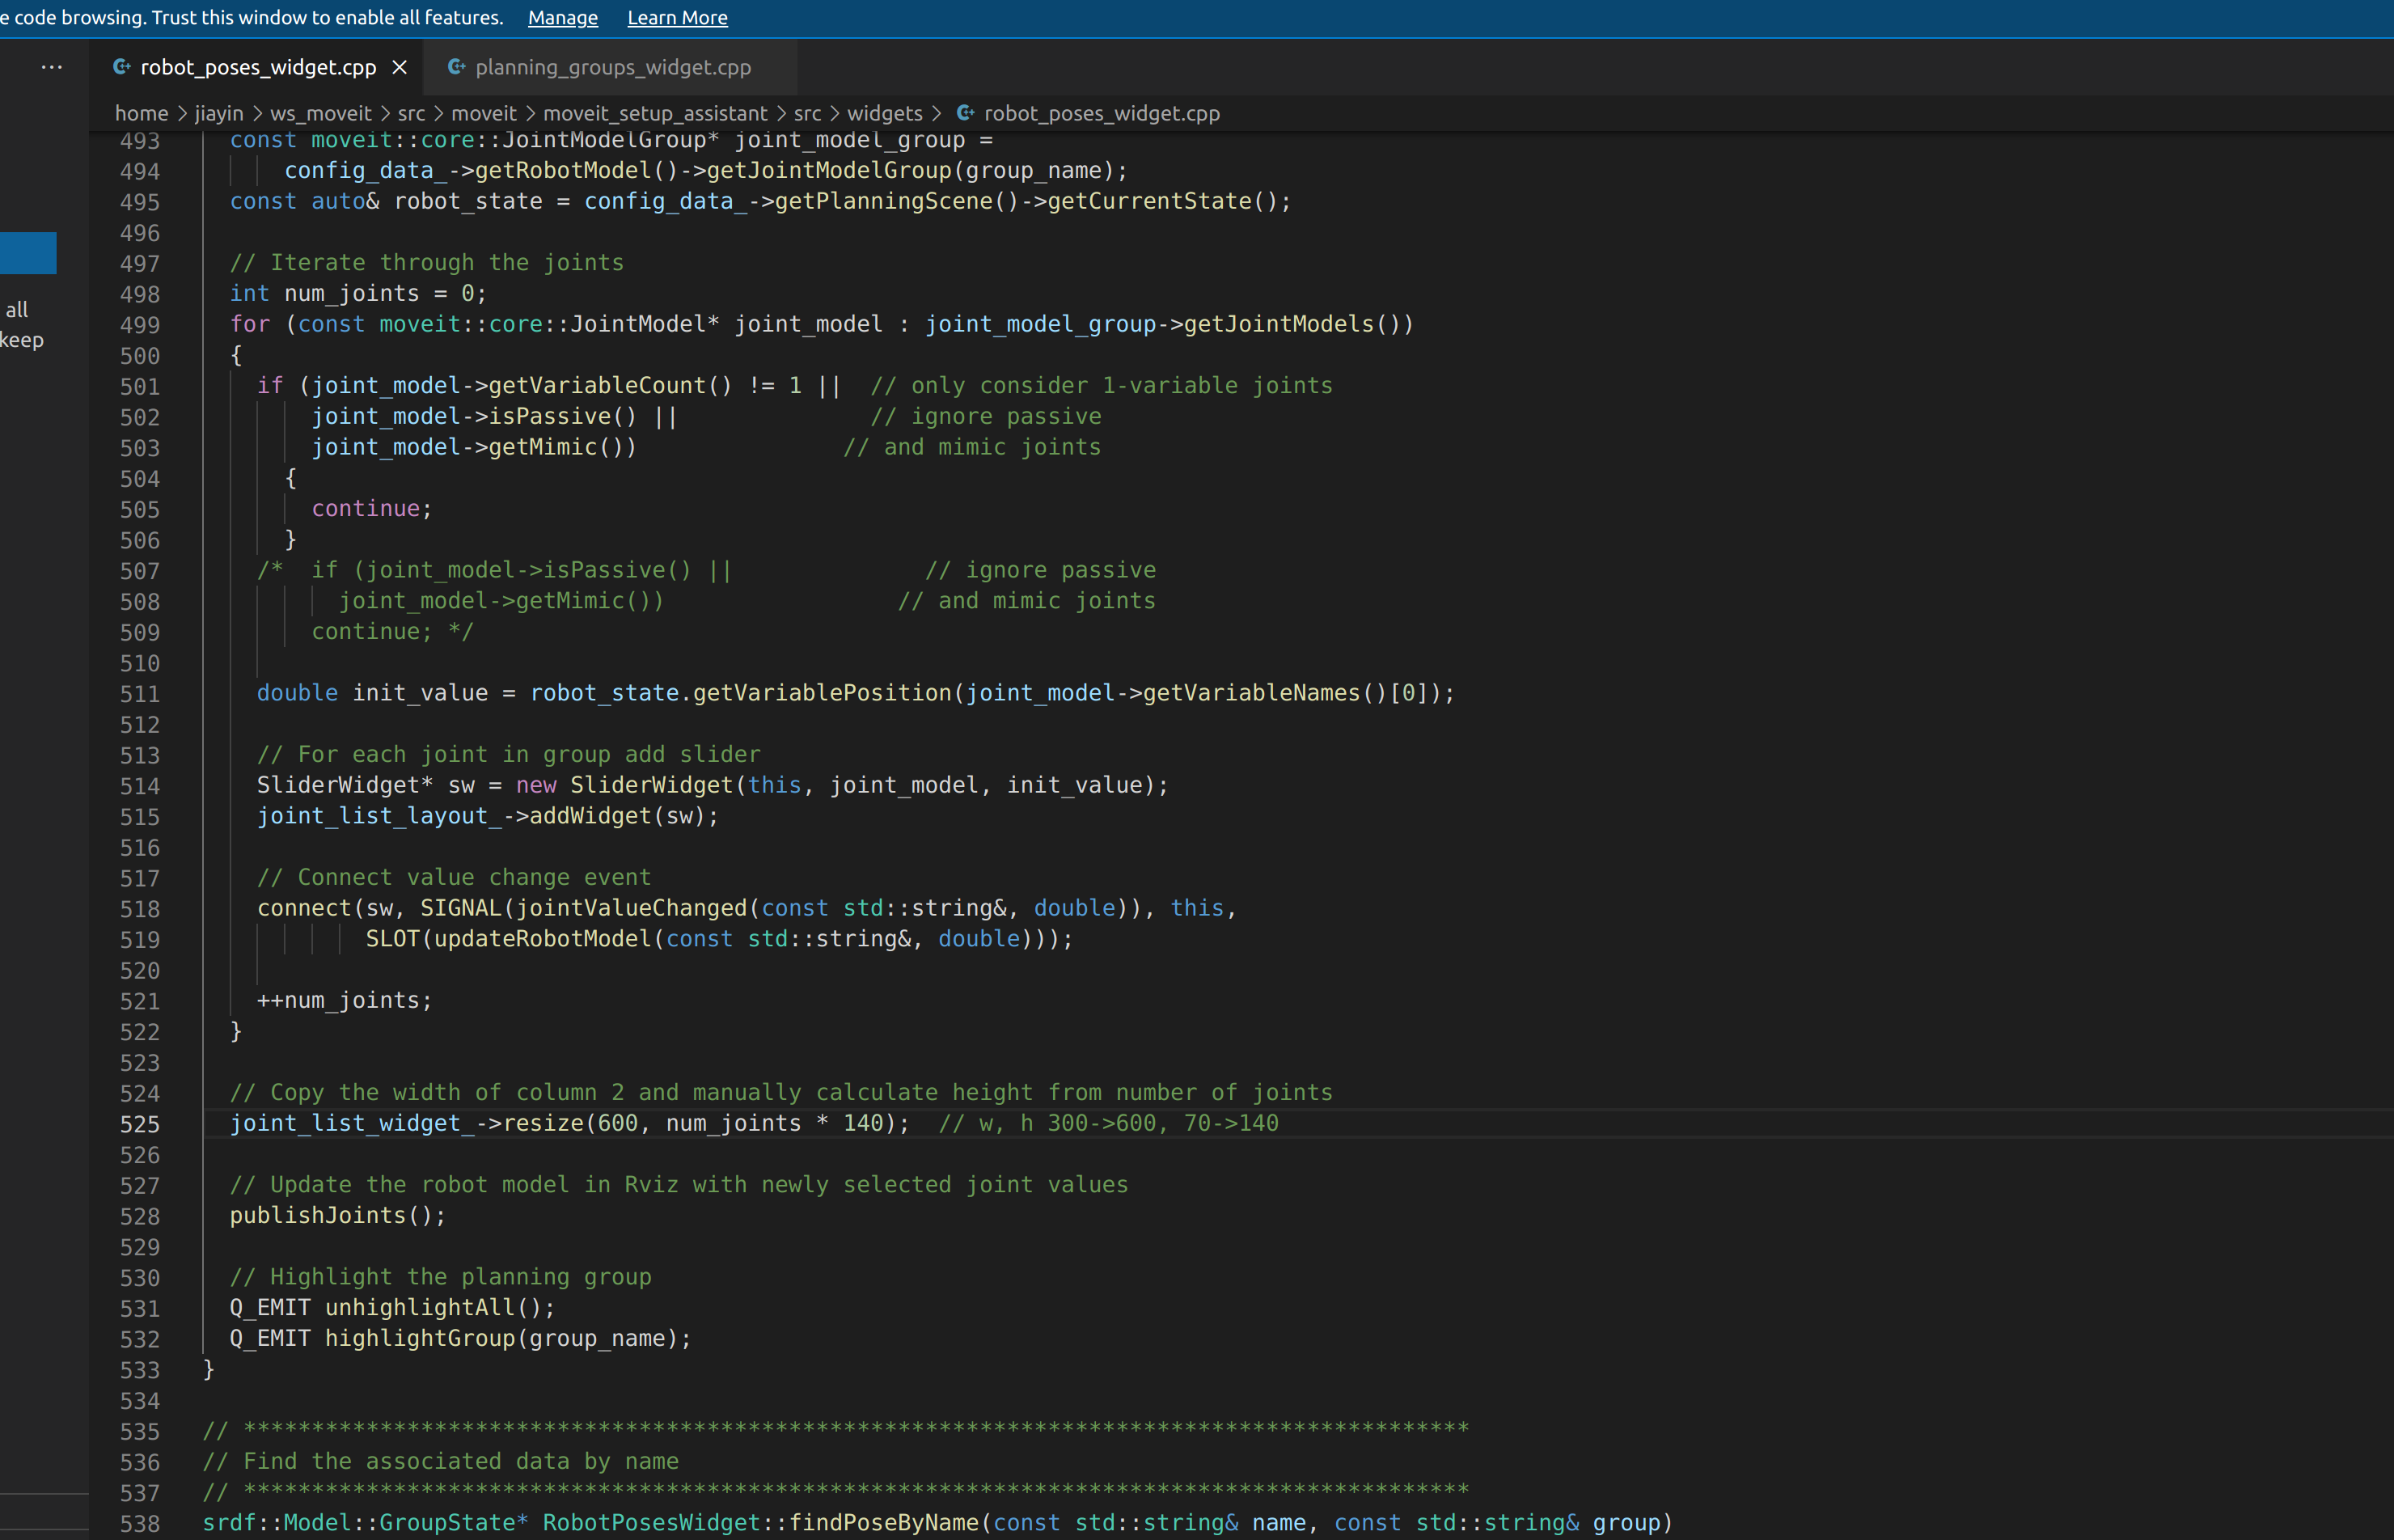Click line number 525 in the gutter
The height and width of the screenshot is (1540, 2394).
click(140, 1124)
